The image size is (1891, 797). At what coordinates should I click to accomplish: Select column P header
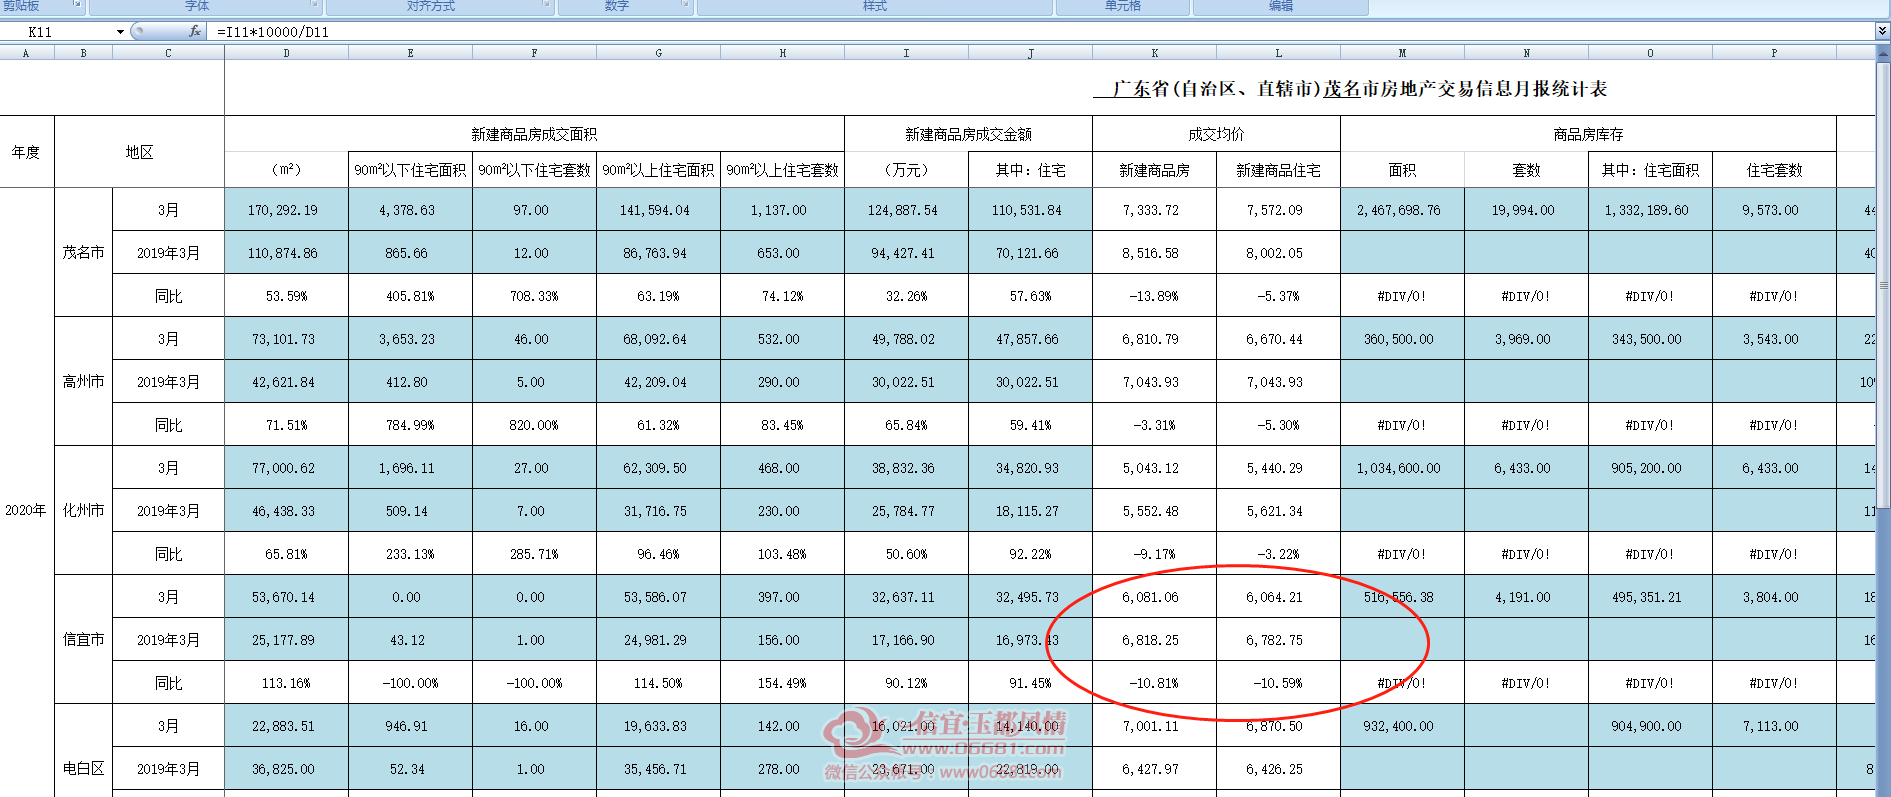tap(1775, 53)
